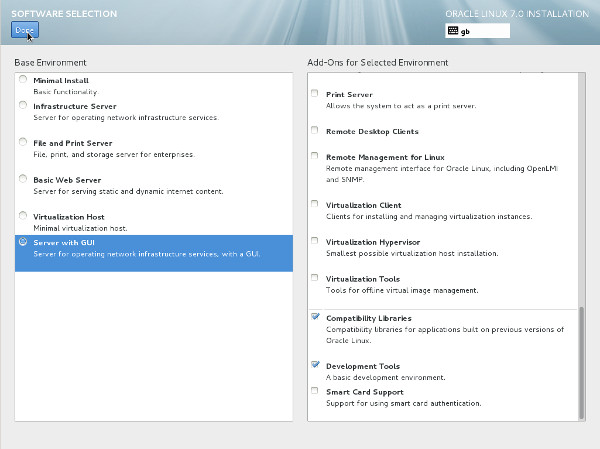Check the Virtualization Client add-on

[x=315, y=204]
